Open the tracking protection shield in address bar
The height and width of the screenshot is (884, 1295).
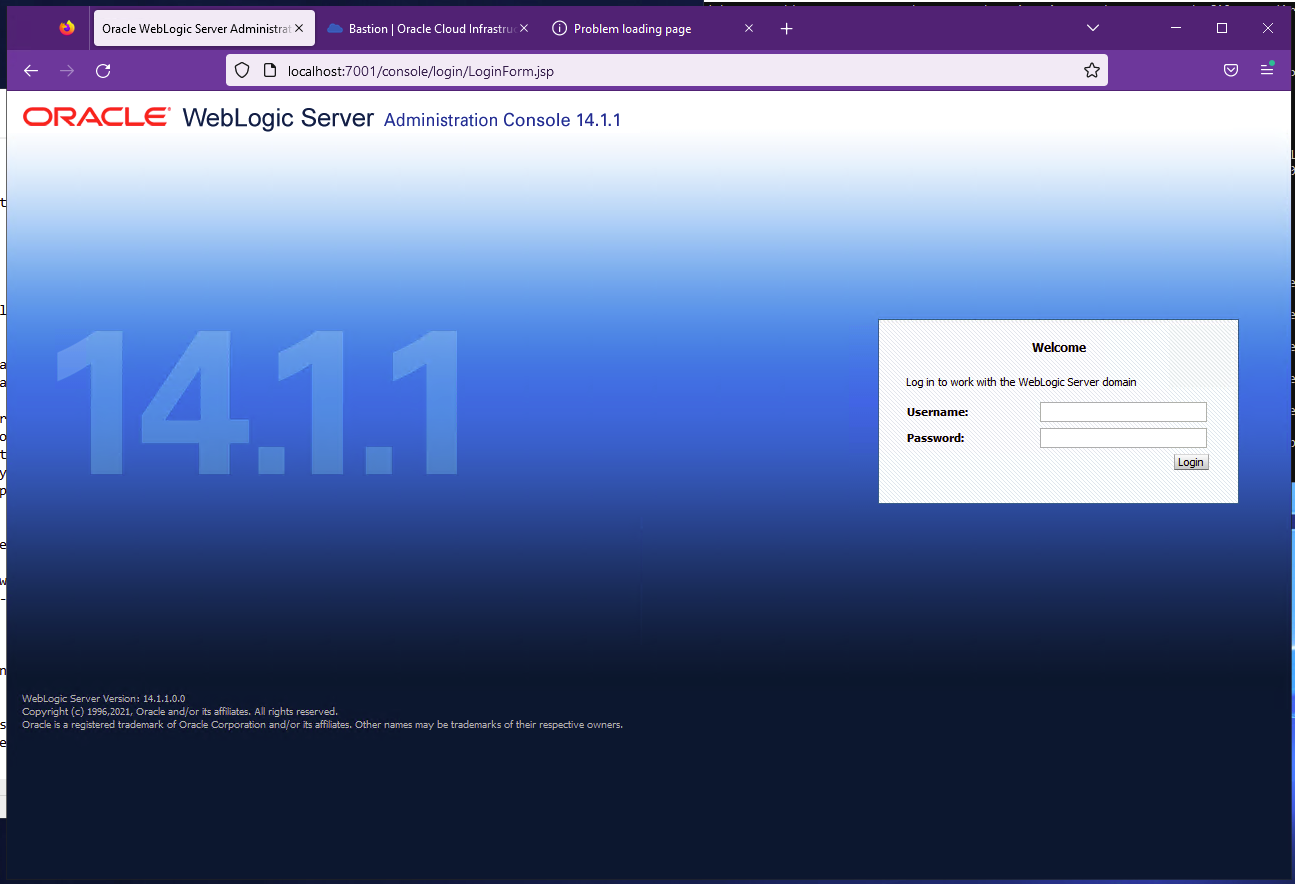(x=242, y=70)
